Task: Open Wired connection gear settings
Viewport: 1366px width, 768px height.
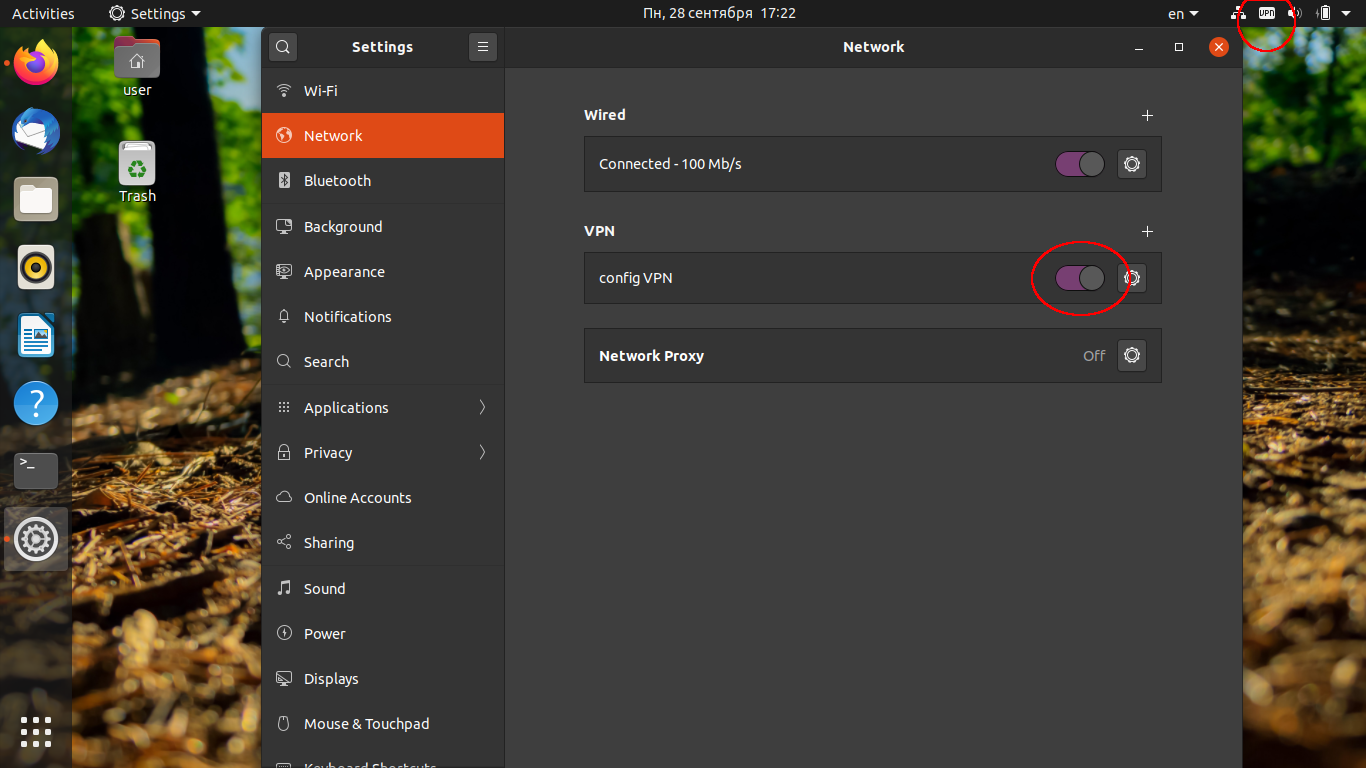Action: [1131, 164]
